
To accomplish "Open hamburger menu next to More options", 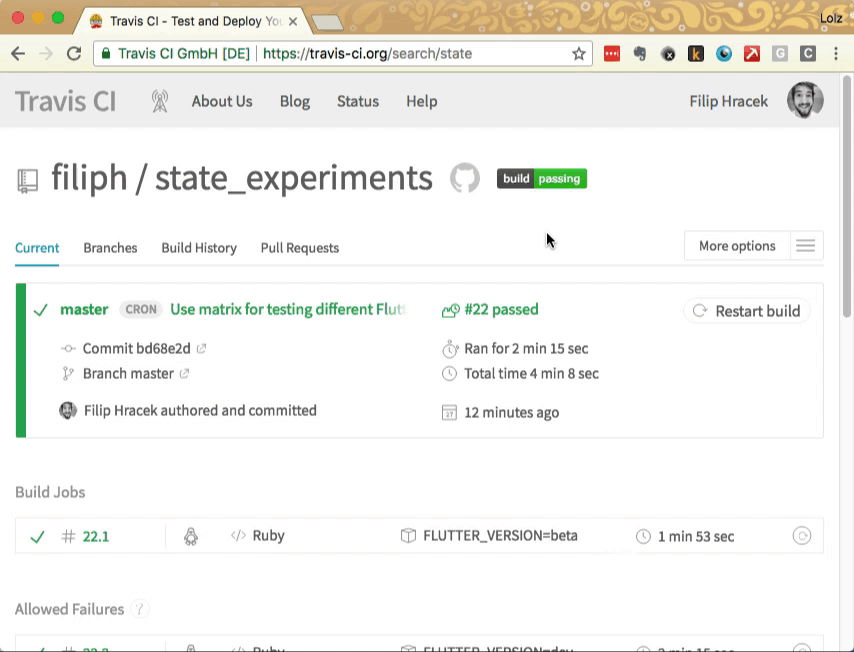I will pyautogui.click(x=806, y=246).
